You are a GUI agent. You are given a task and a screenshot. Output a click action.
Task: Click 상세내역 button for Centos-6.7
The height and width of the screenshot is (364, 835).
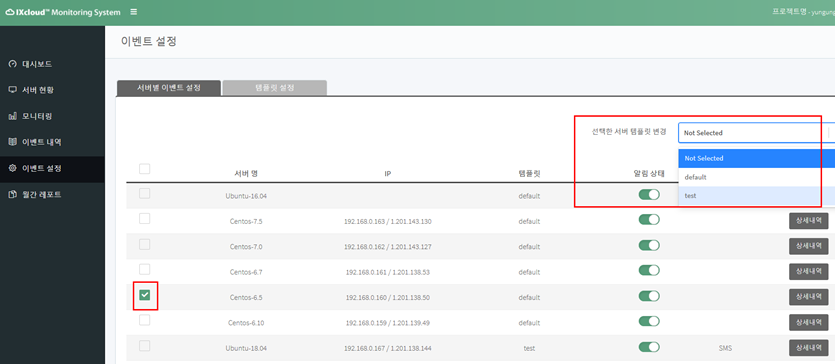[x=808, y=271]
